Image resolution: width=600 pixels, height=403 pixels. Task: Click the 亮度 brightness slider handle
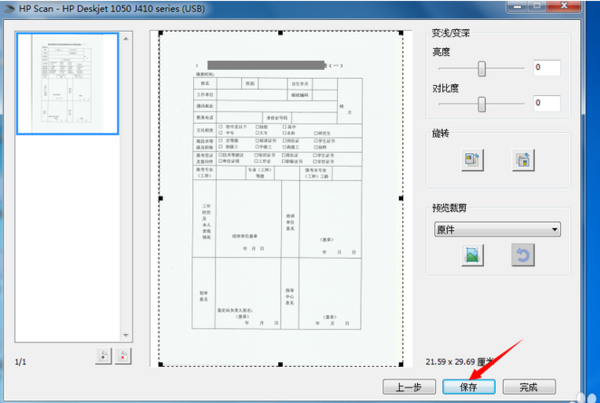482,68
